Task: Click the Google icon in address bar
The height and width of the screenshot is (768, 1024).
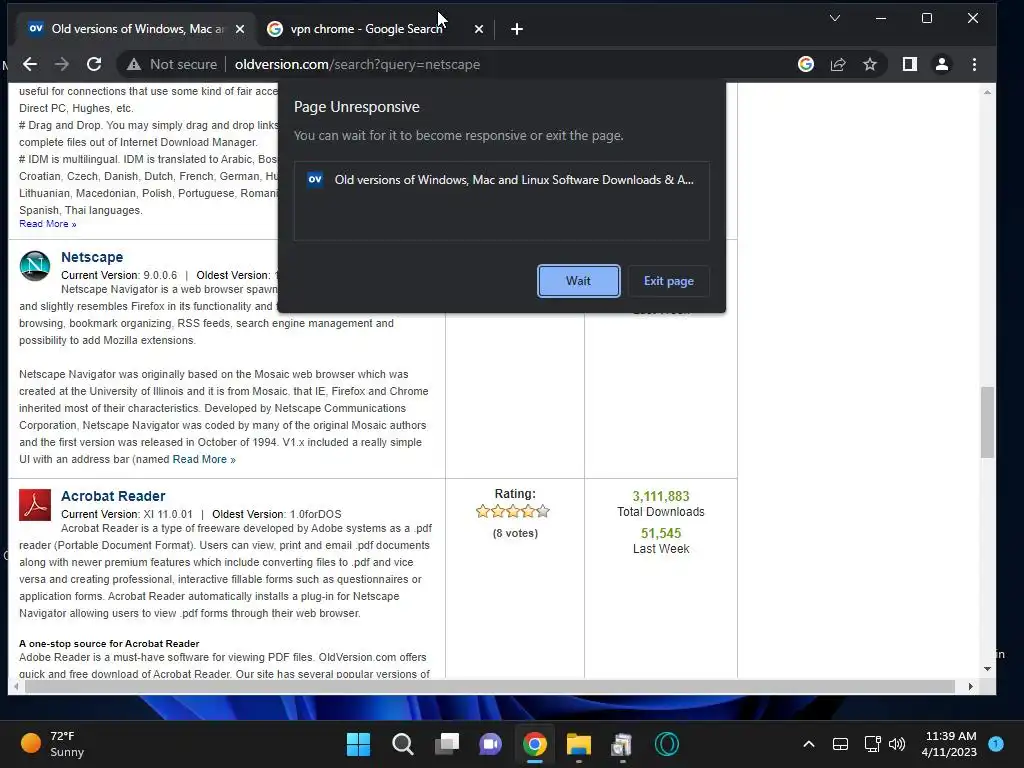Action: [x=806, y=64]
